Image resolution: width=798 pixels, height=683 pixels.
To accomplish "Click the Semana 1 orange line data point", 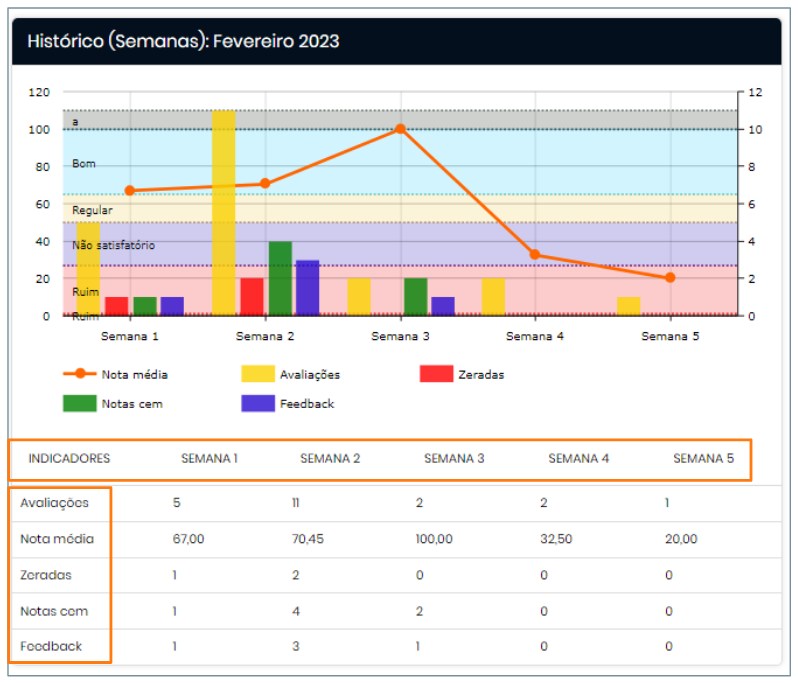I will pos(130,190).
